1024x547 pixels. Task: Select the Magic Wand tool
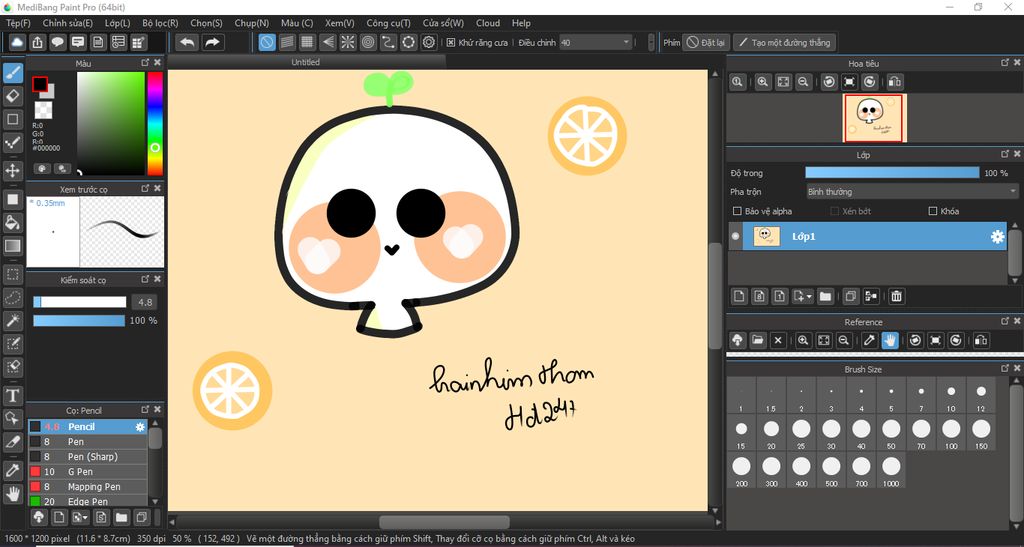[x=12, y=320]
